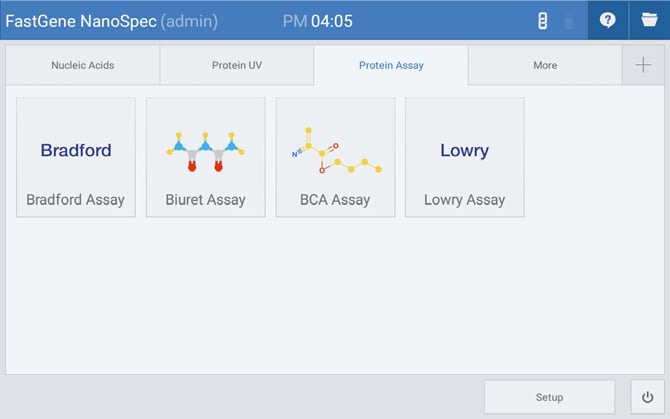The image size is (670, 419).
Task: Select the Protein Assay tab
Action: (x=391, y=66)
